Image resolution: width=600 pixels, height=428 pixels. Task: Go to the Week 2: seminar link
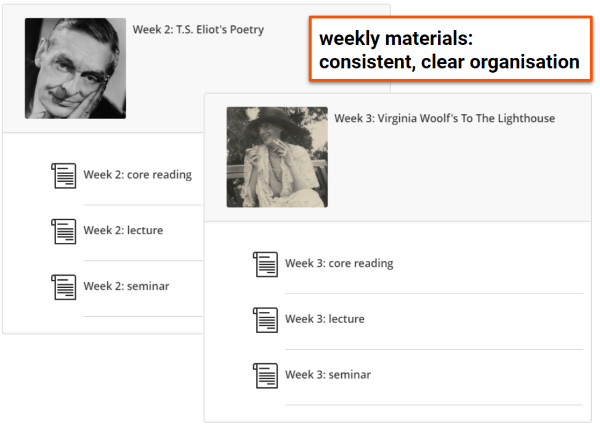click(126, 287)
